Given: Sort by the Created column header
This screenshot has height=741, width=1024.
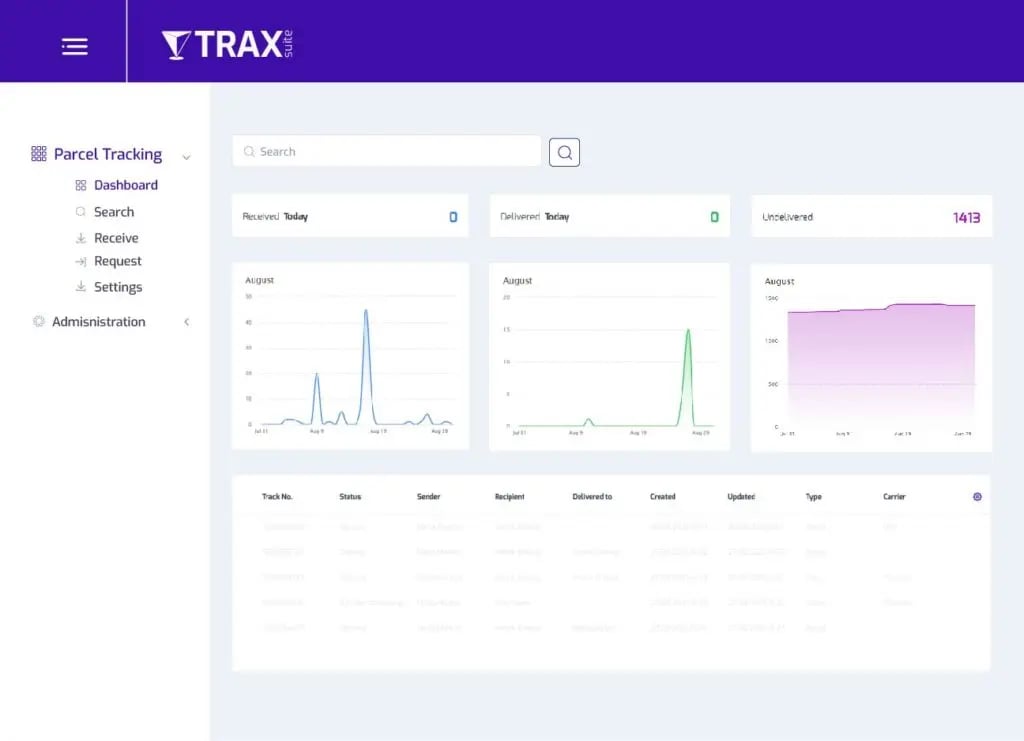Looking at the screenshot, I should [x=662, y=497].
